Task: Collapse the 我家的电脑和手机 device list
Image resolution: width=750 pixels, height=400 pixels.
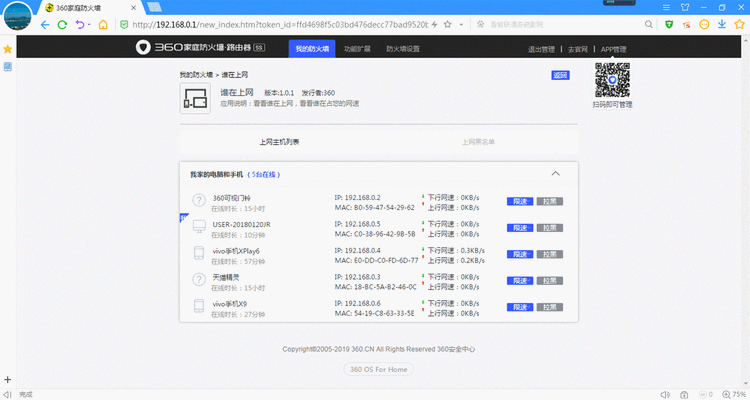Action: 555,174
